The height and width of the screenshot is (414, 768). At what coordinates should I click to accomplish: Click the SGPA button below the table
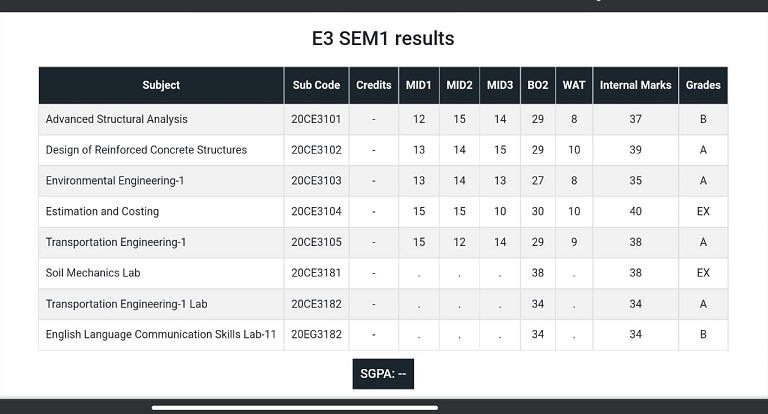(383, 374)
